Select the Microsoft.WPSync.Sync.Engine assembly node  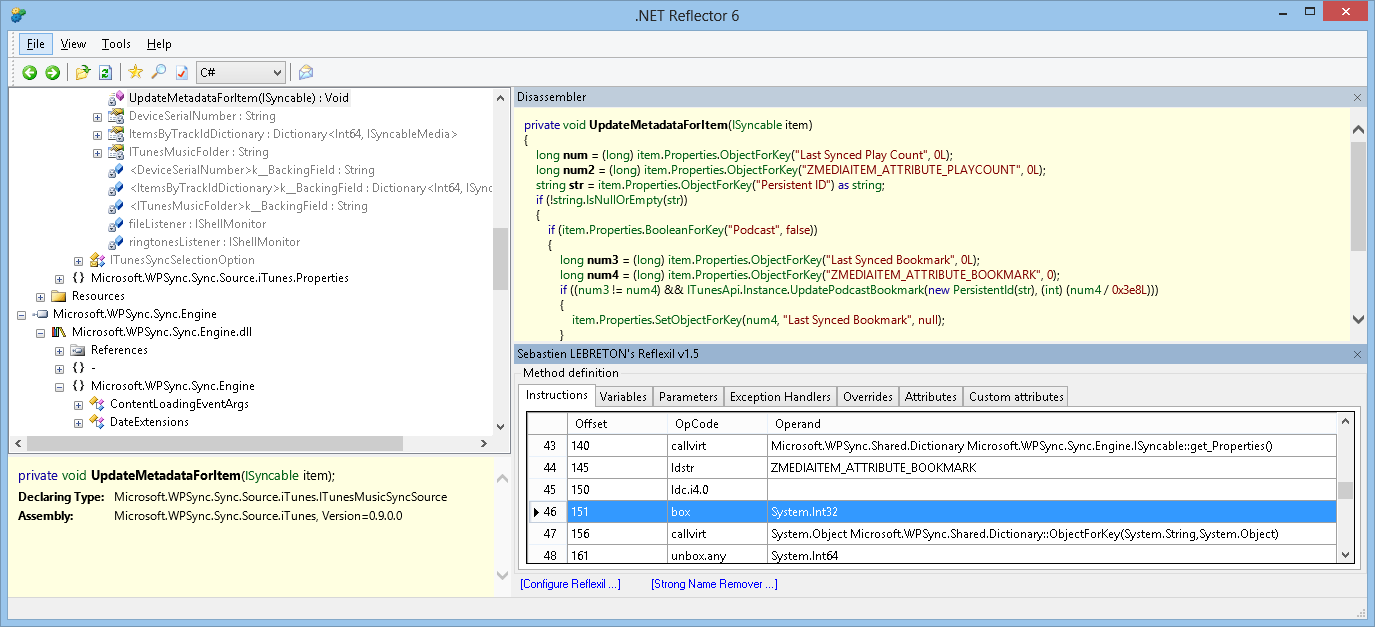pos(135,314)
